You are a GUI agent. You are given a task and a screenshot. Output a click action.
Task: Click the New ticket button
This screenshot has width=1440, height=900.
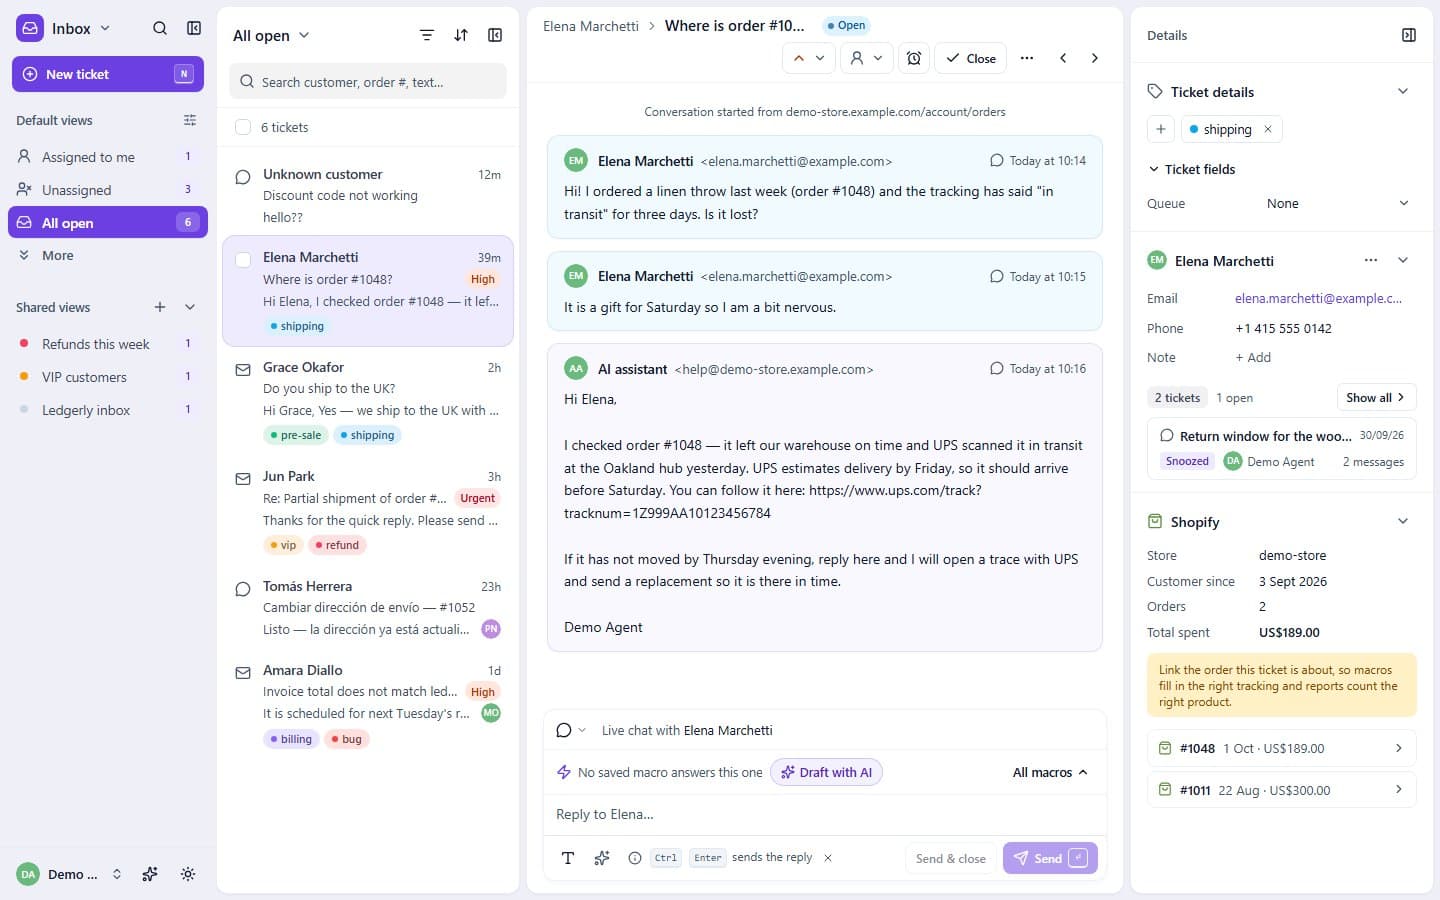click(x=108, y=74)
